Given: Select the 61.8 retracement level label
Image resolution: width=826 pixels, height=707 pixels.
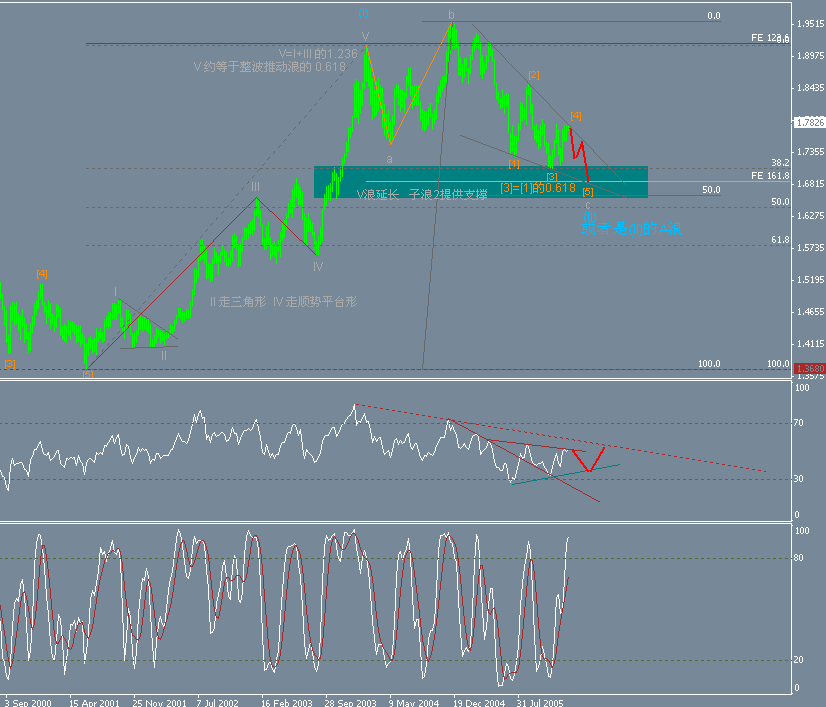Looking at the screenshot, I should tap(781, 238).
